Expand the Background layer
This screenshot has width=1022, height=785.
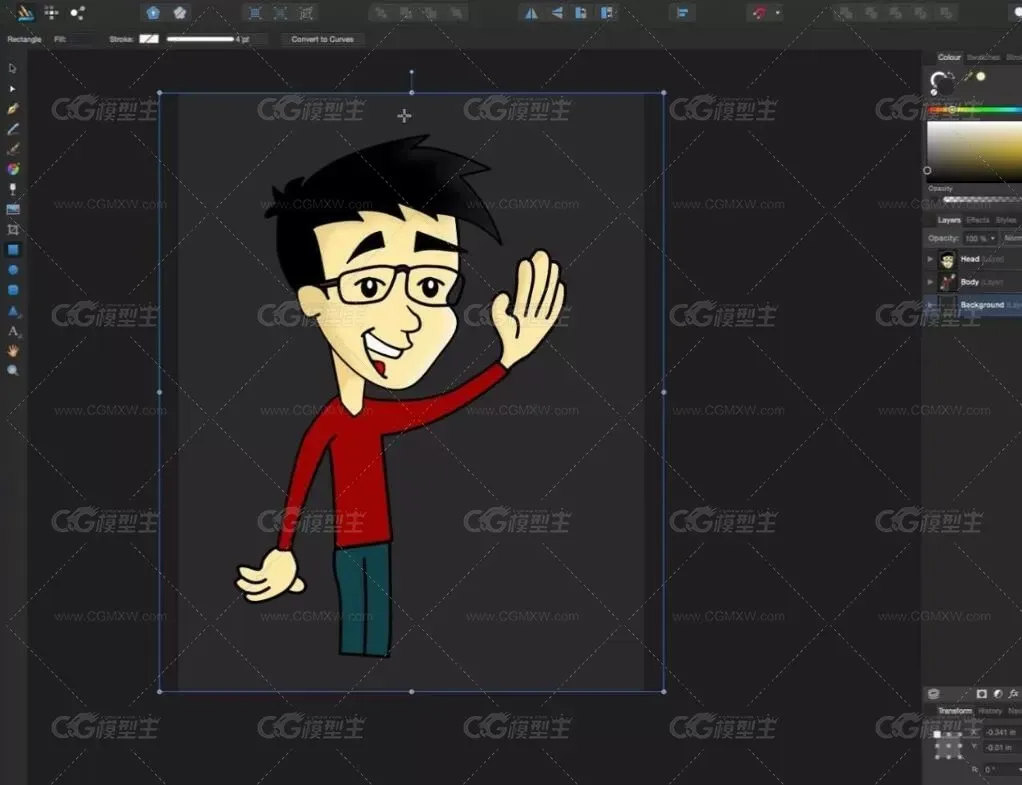pyautogui.click(x=930, y=304)
